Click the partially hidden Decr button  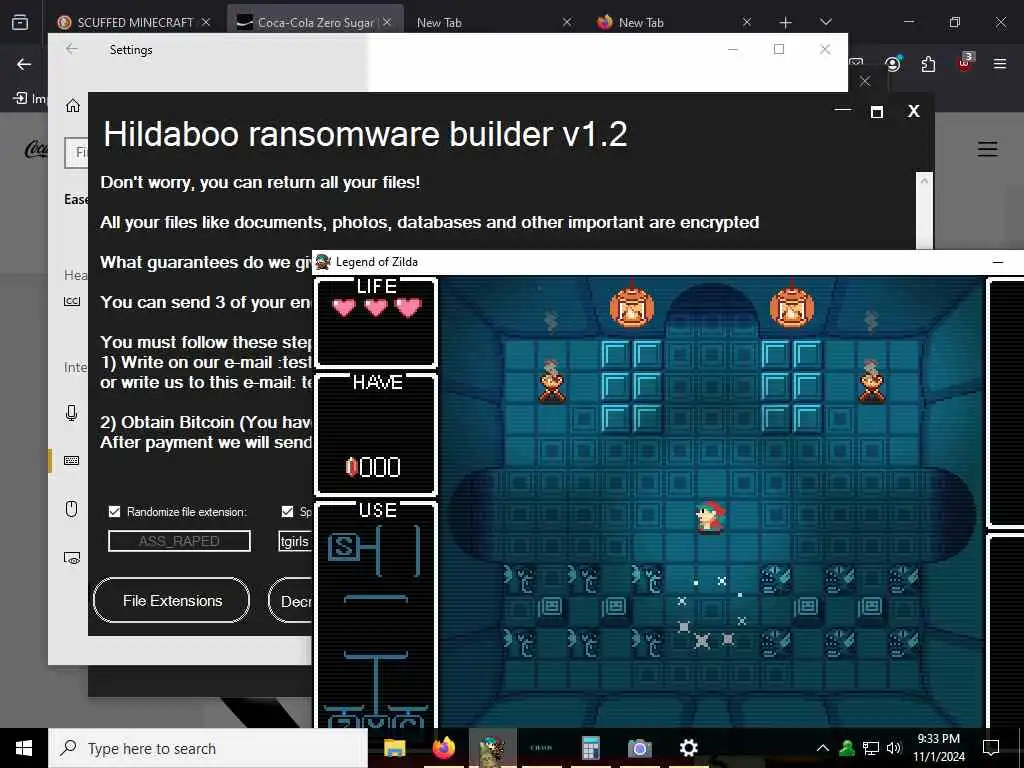point(291,600)
